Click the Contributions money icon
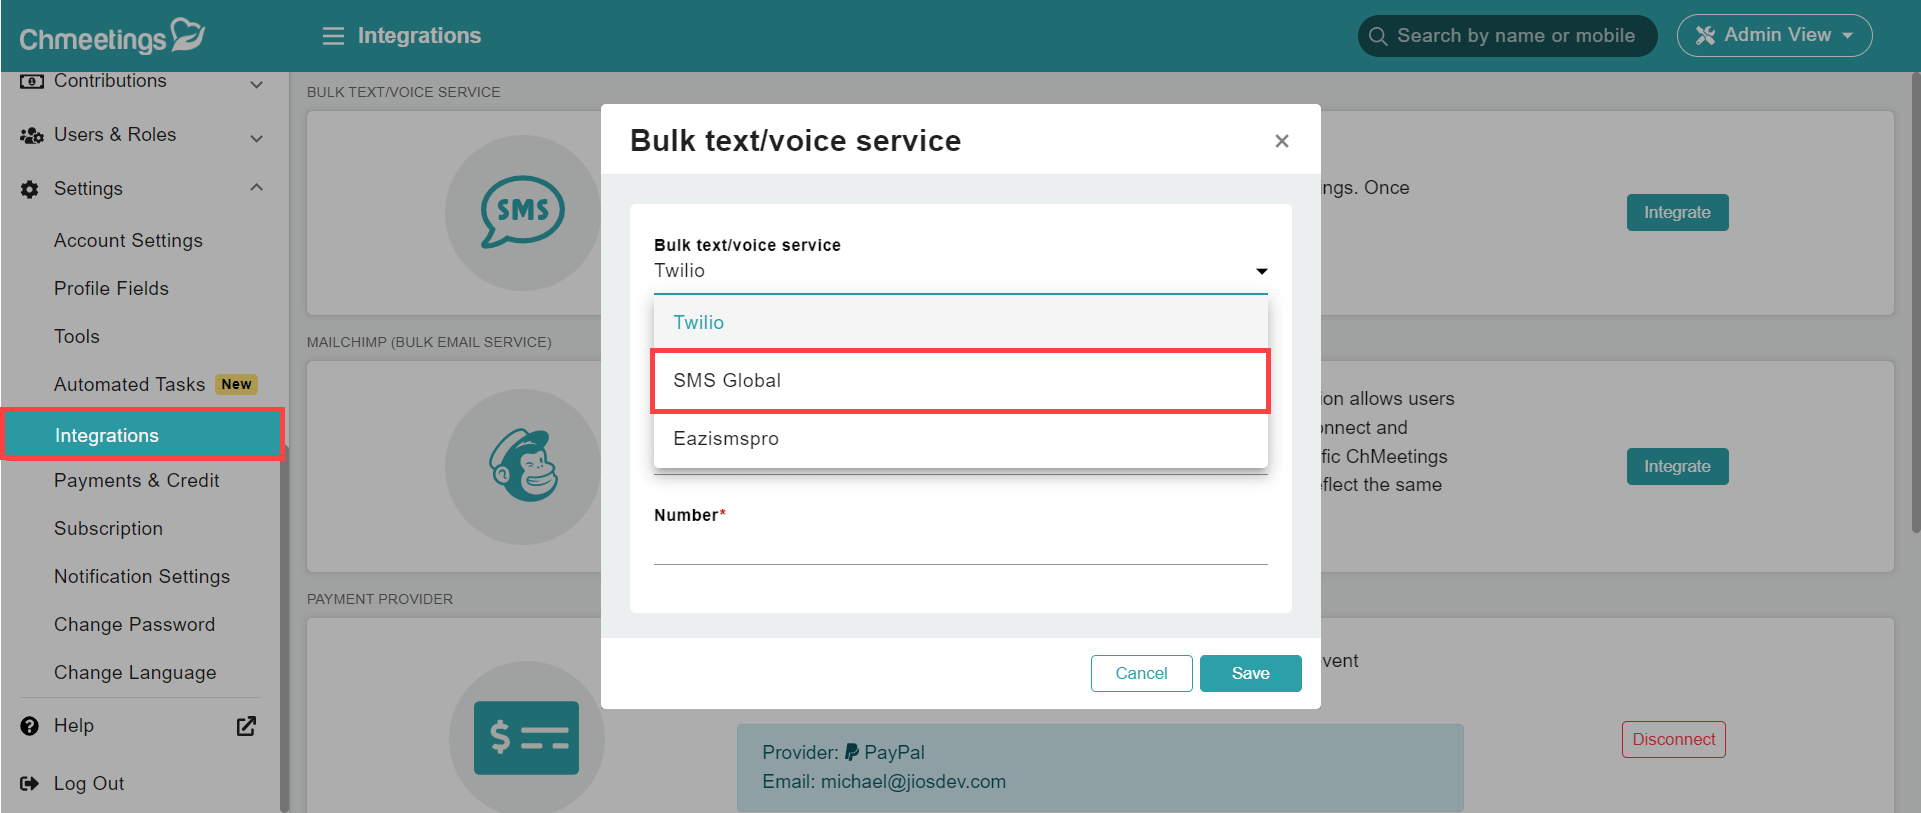Viewport: 1921px width, 813px height. [x=32, y=81]
